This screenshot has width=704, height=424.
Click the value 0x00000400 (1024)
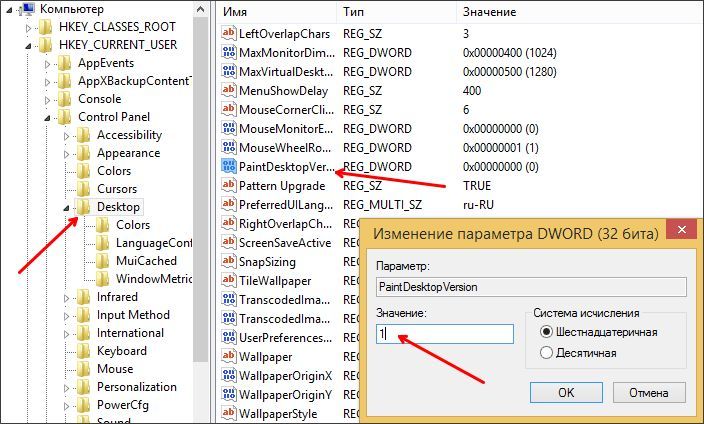click(510, 53)
